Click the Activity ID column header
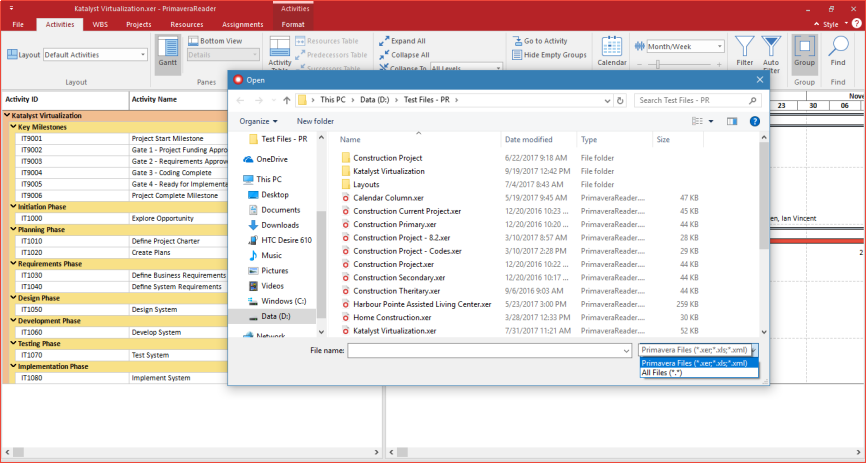 [65, 100]
